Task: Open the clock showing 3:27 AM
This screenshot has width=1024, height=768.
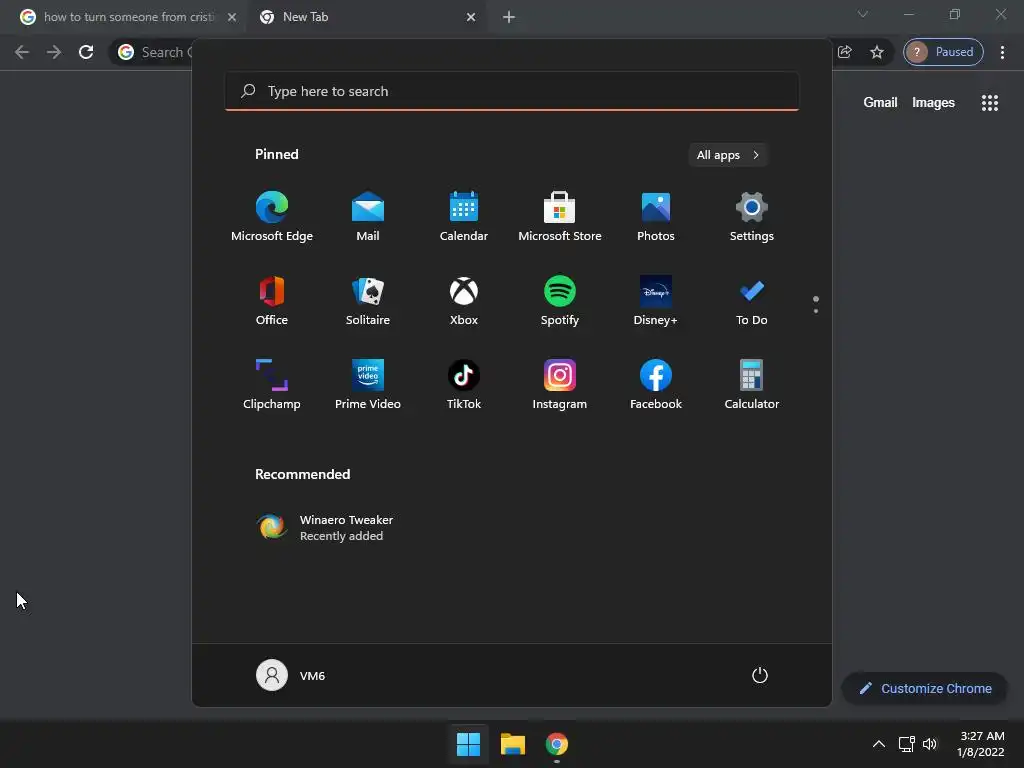Action: click(x=980, y=744)
